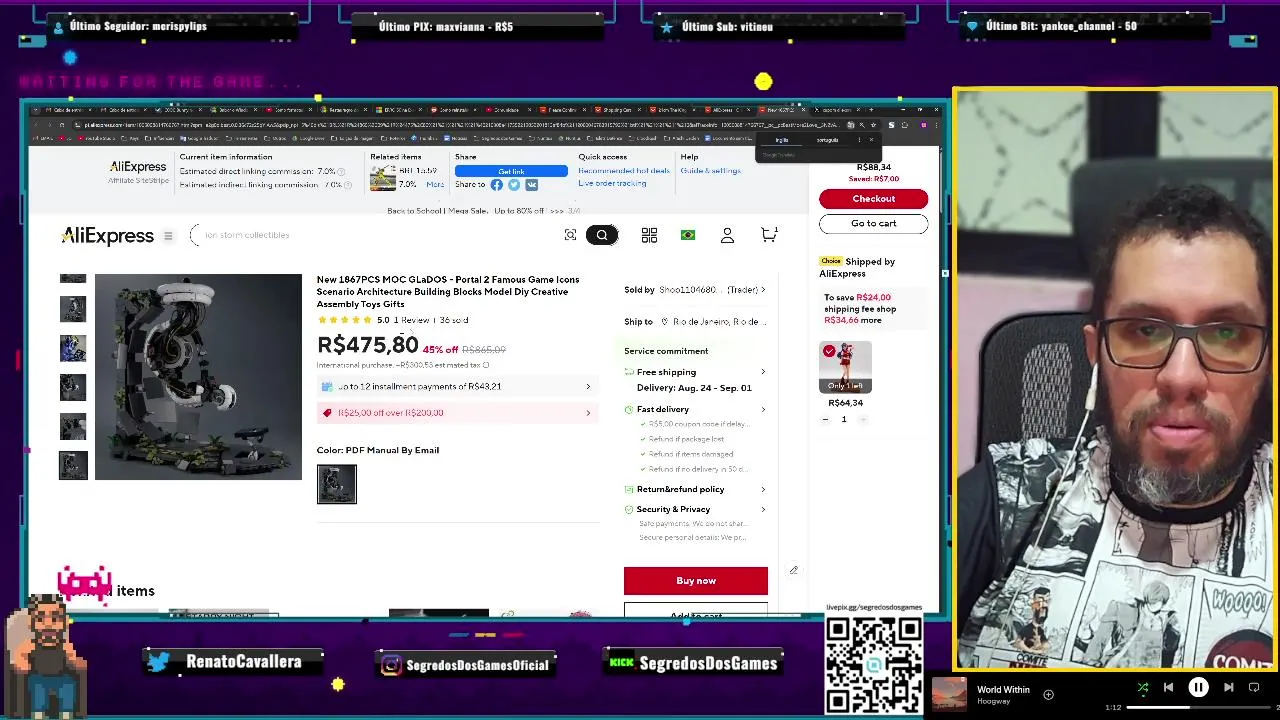This screenshot has height=720, width=1280.
Task: Select the last product thumbnail in gallery
Action: point(73,465)
